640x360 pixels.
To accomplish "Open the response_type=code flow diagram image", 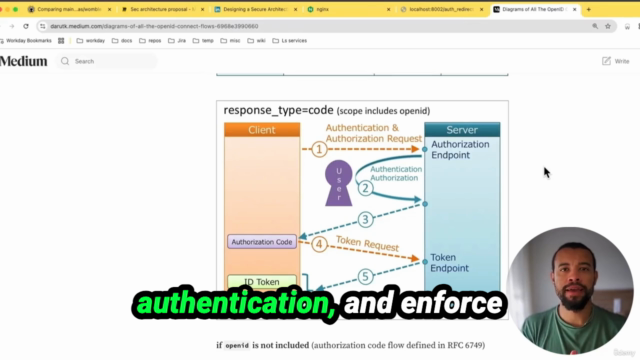I will [362, 210].
